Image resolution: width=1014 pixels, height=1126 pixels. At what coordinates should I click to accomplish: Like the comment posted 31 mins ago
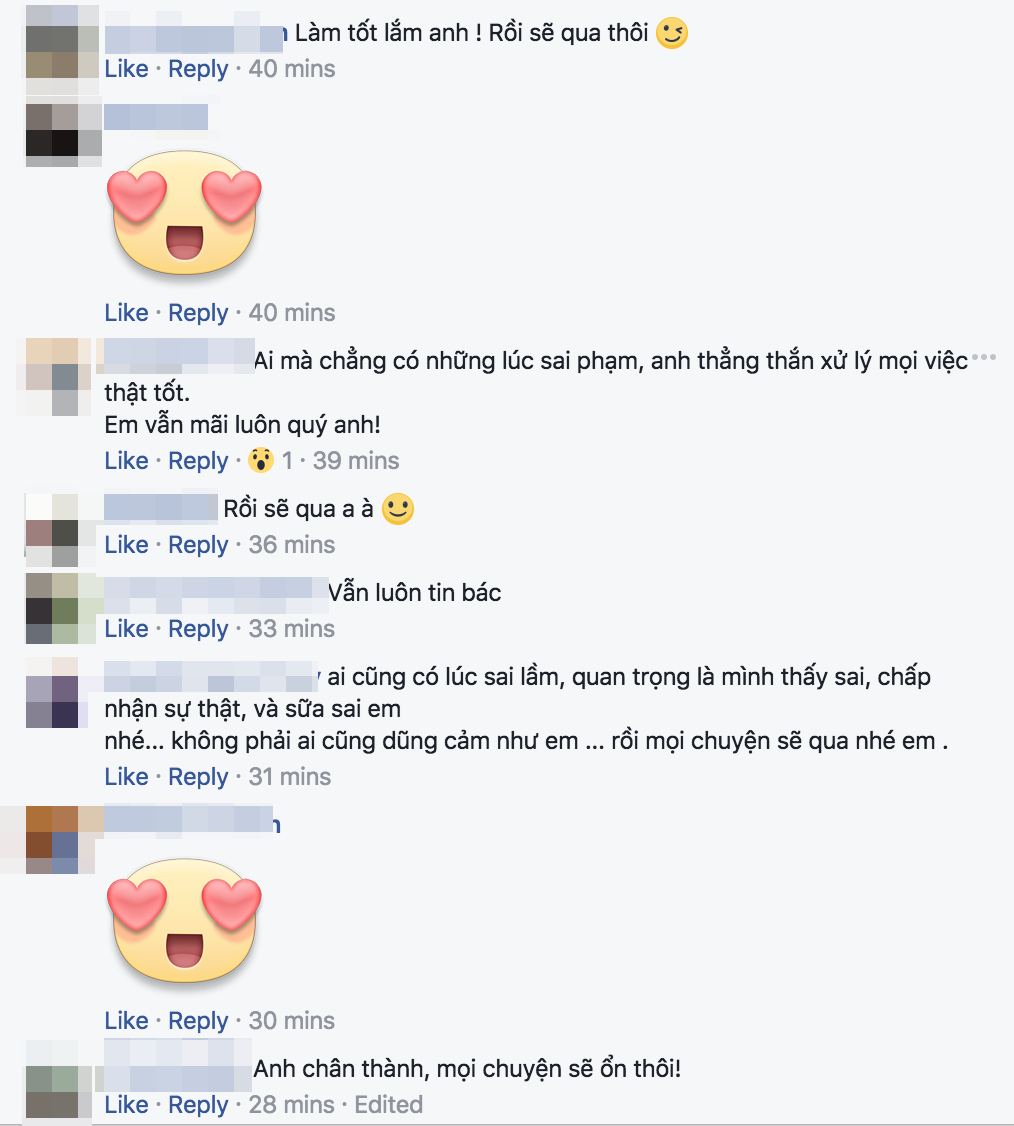[126, 777]
